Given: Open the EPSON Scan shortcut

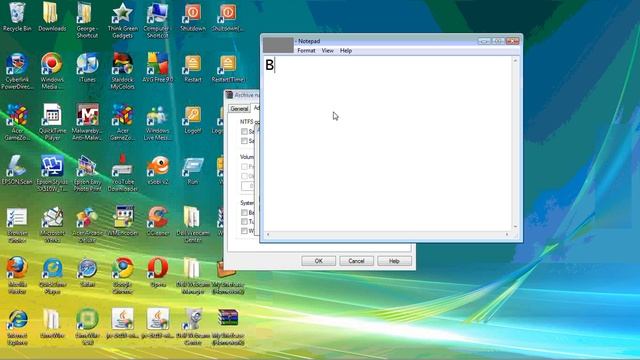Looking at the screenshot, I should coord(17,170).
